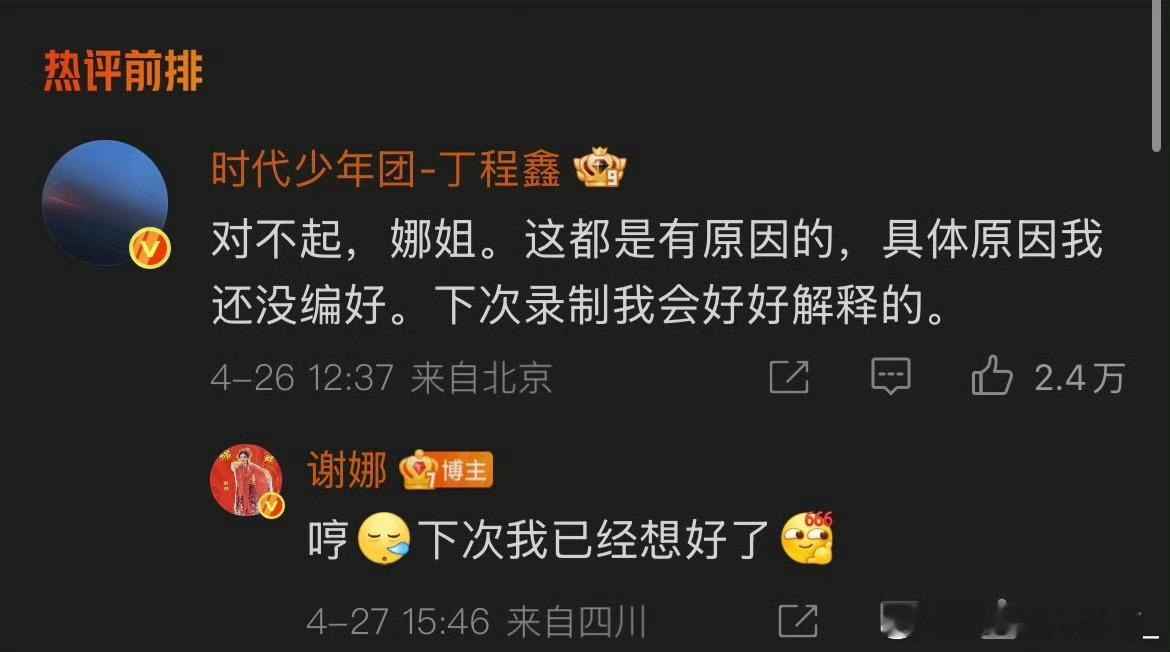Click the orange 博主 tag
The height and width of the screenshot is (652, 1170).
pyautogui.click(x=466, y=470)
